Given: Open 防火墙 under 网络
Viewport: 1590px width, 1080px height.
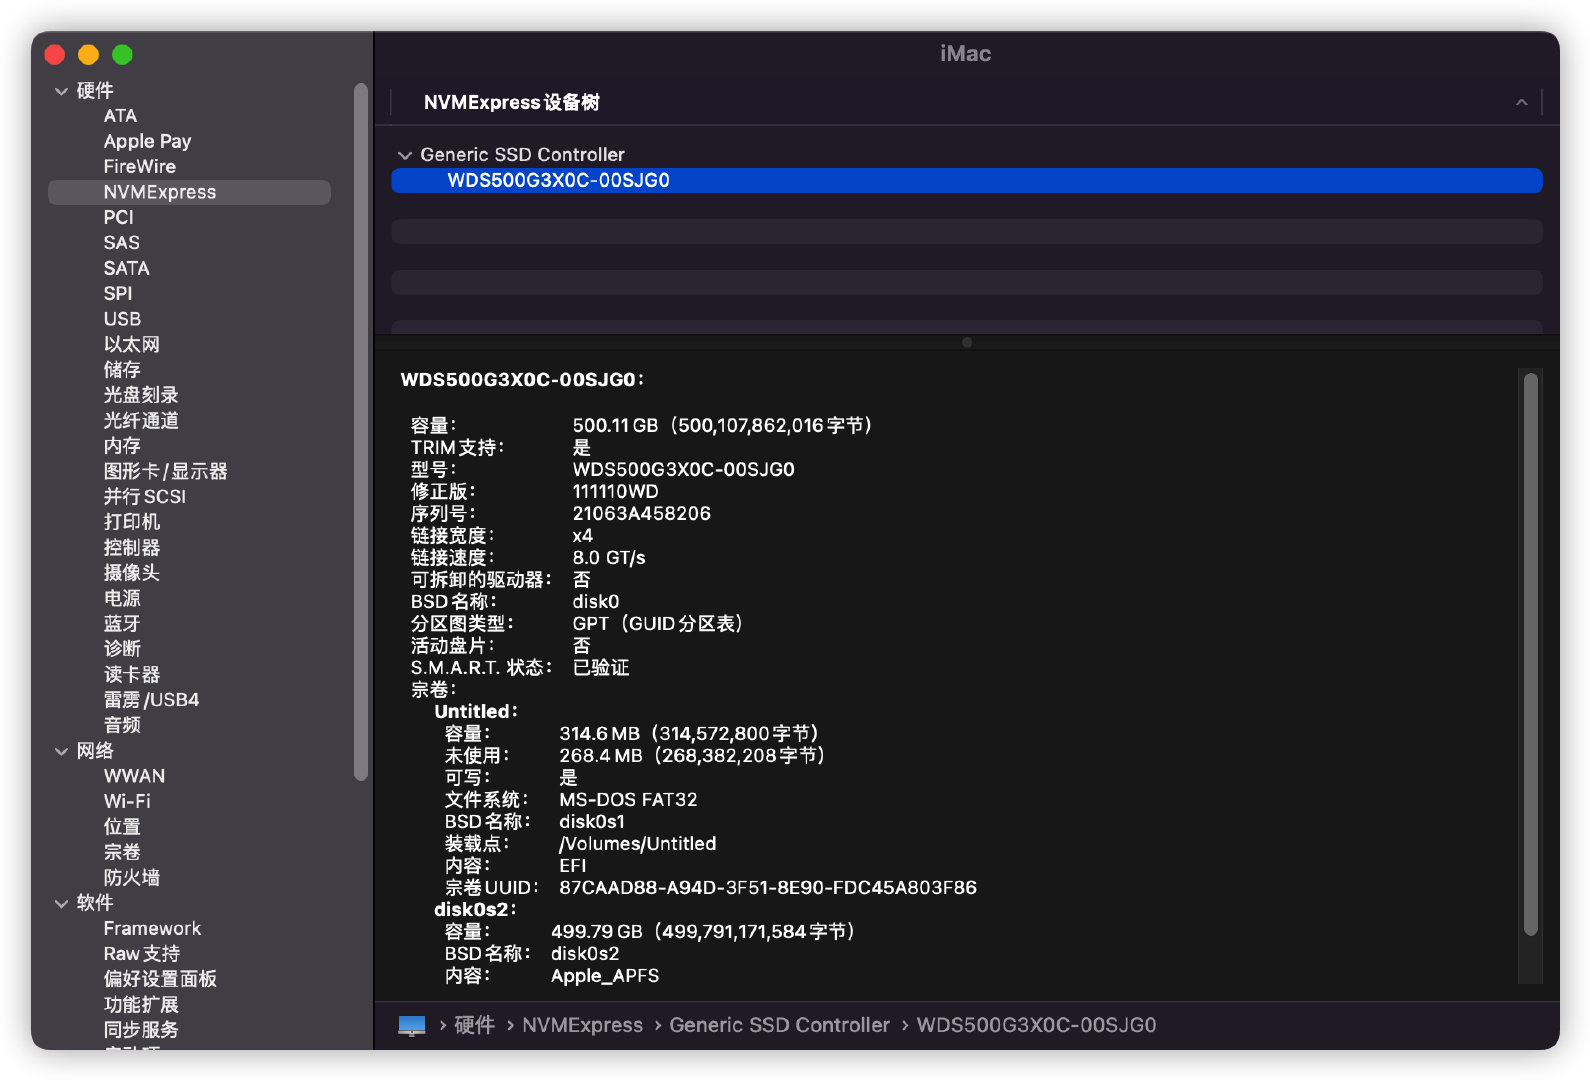Looking at the screenshot, I should 131,878.
